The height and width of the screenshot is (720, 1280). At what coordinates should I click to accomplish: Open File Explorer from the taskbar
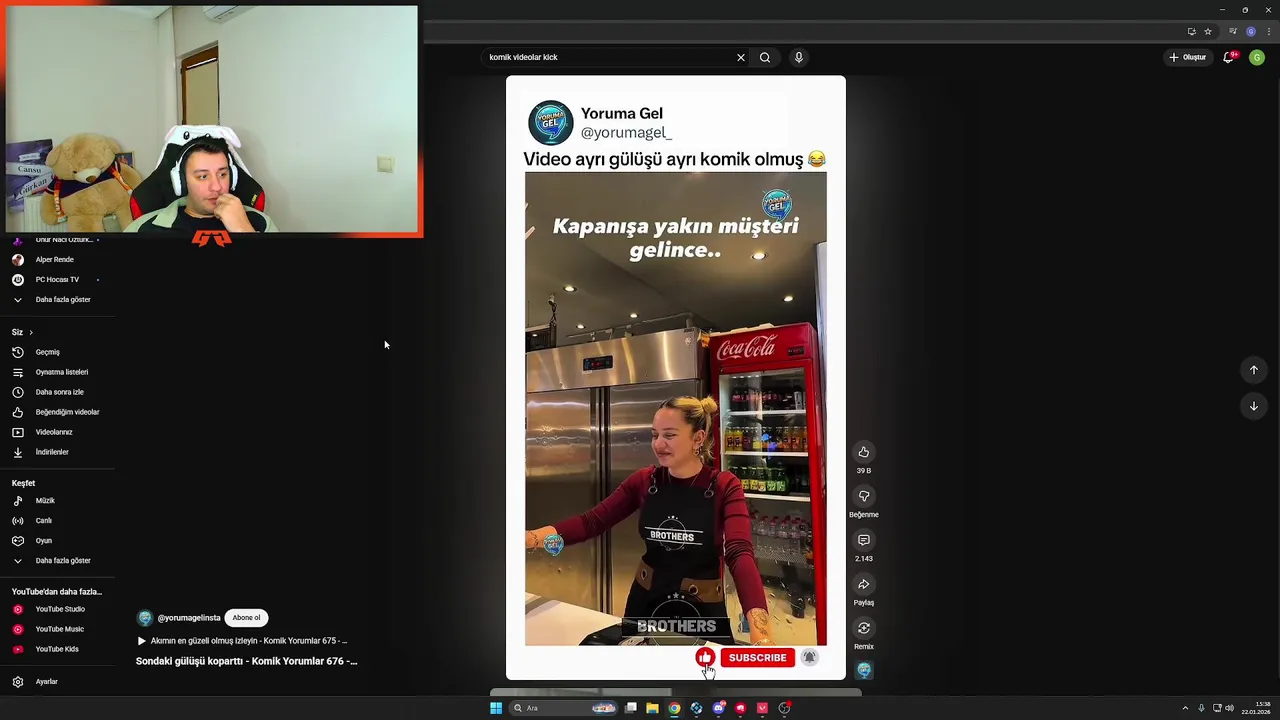(x=652, y=708)
